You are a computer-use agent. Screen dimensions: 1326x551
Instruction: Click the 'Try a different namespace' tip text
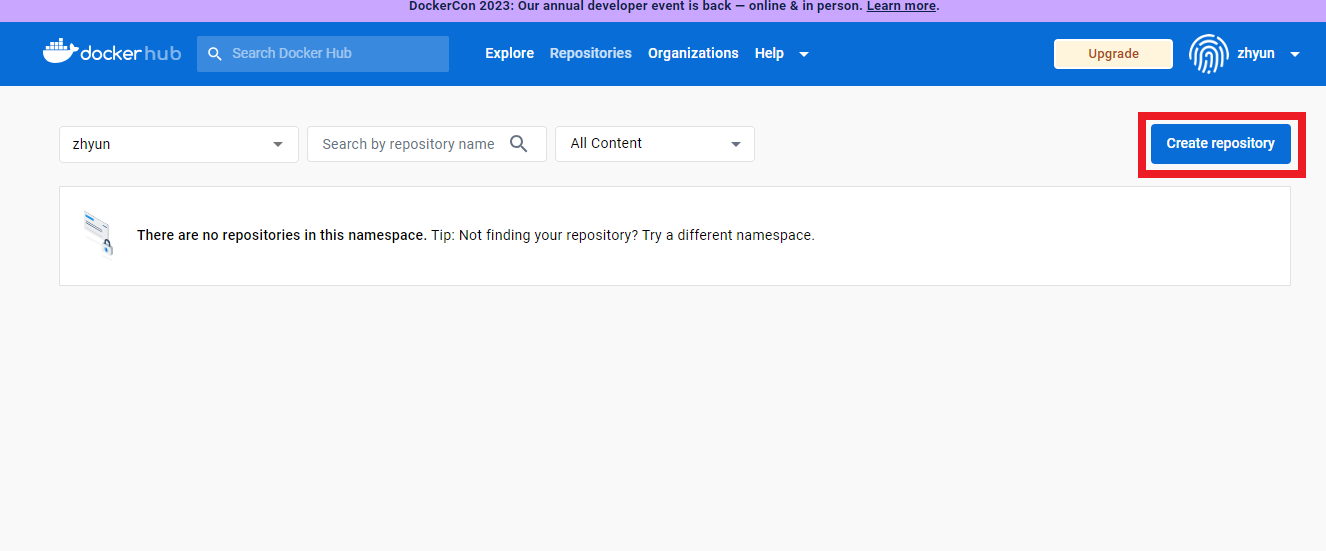(x=729, y=236)
